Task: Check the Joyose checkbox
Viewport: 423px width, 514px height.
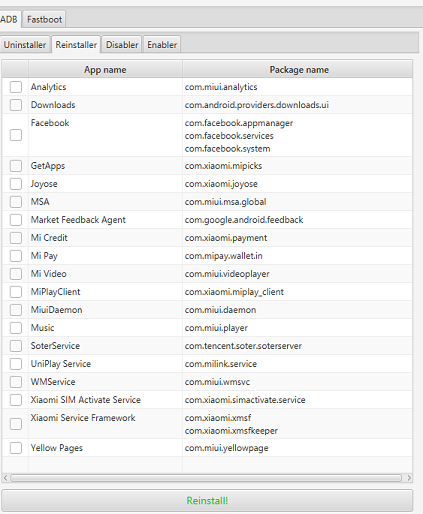Action: click(x=16, y=184)
